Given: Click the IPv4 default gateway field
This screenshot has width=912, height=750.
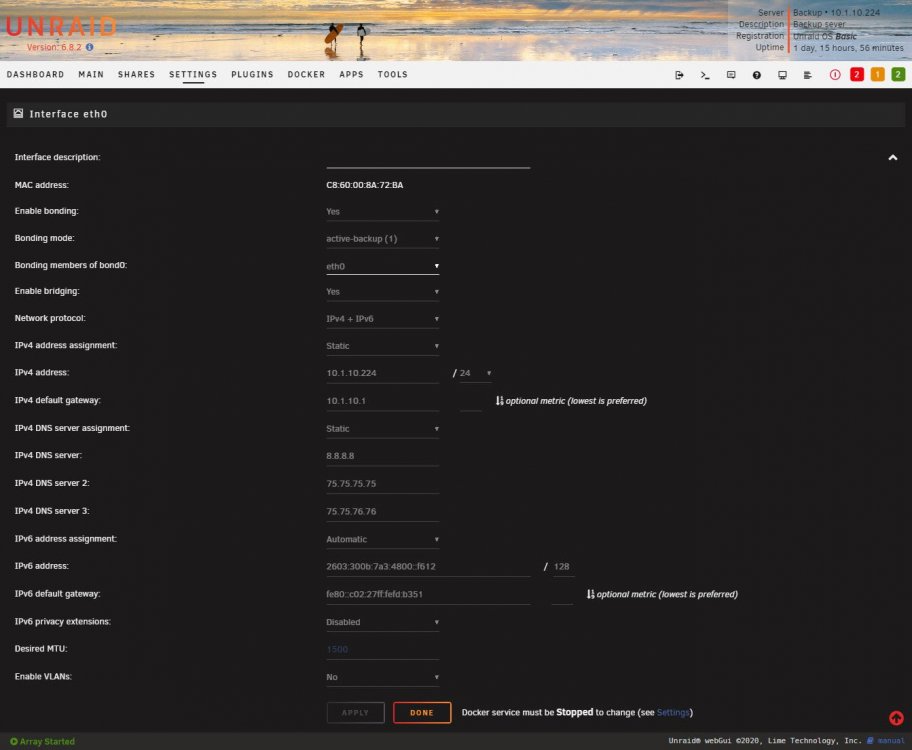Looking at the screenshot, I should (383, 401).
